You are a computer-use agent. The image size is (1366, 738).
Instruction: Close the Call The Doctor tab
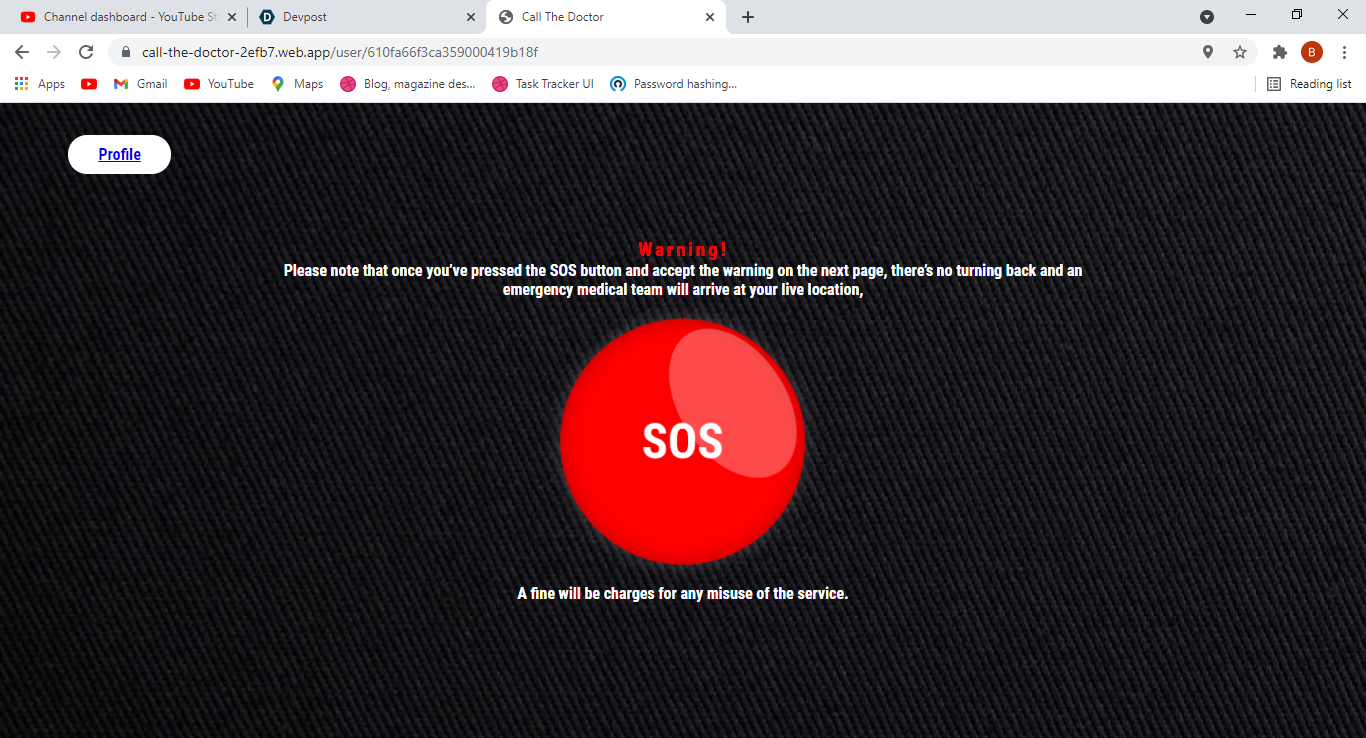tap(710, 17)
